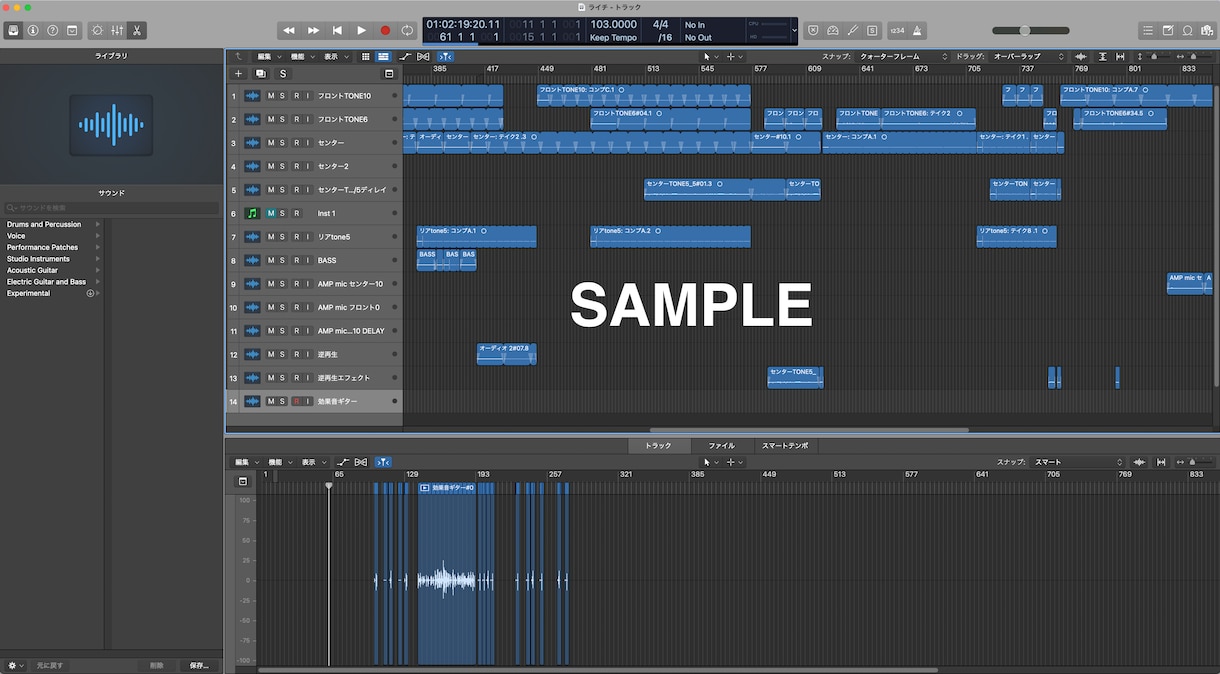Toggle Cycle mode in transport

coord(407,30)
